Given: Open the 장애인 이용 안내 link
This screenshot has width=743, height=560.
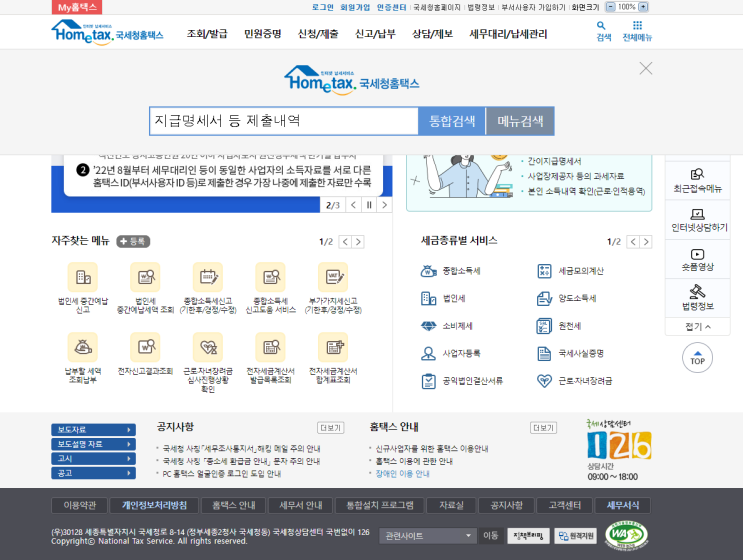Looking at the screenshot, I should click(402, 474).
